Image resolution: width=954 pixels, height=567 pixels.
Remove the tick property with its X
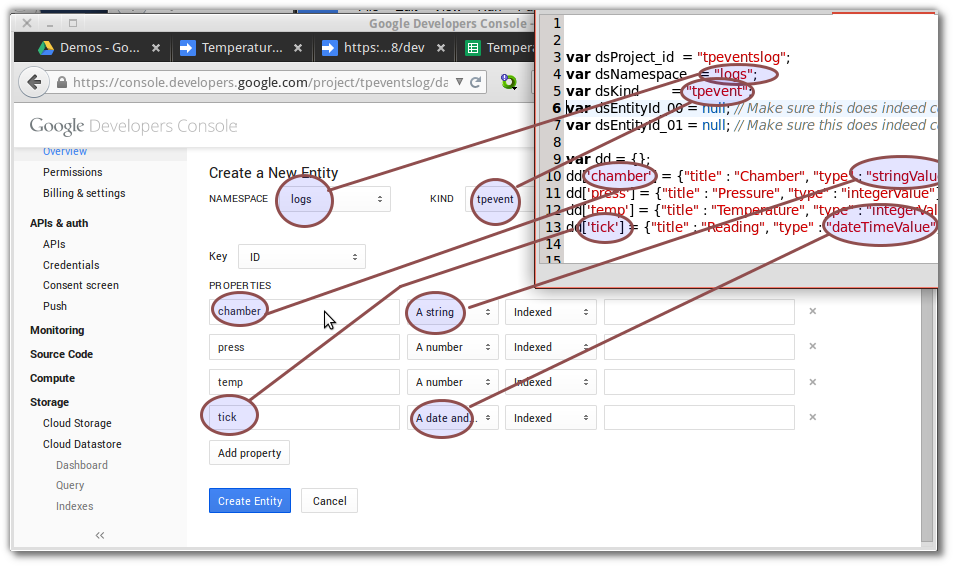[x=812, y=417]
